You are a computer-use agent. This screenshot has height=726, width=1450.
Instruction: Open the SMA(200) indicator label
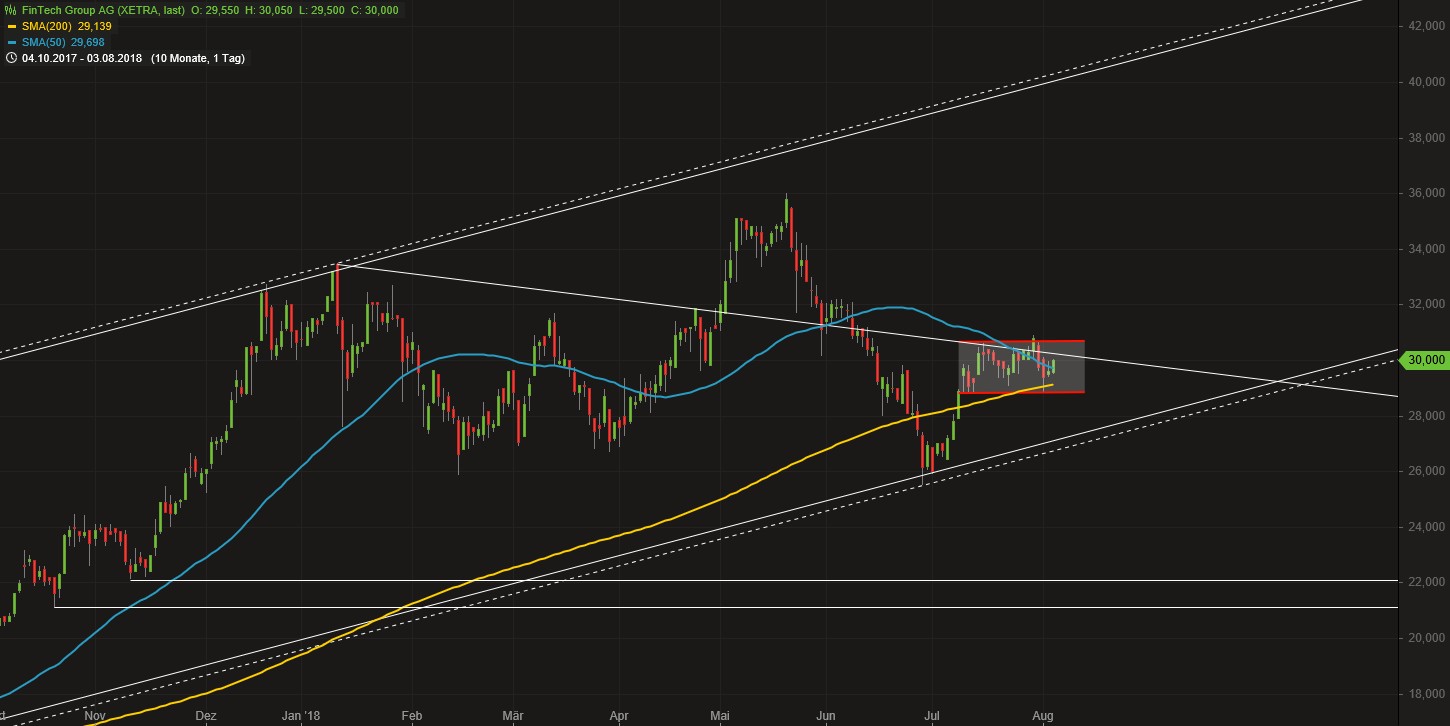(x=42, y=26)
